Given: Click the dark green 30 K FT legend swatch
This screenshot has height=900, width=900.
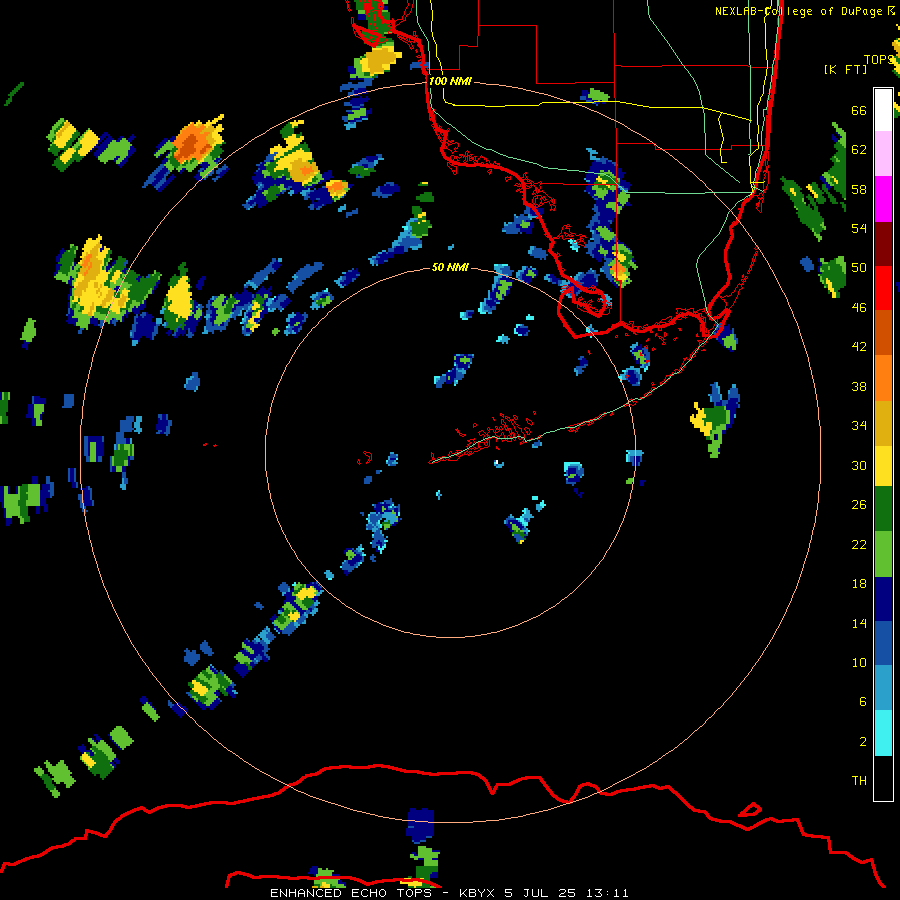Looking at the screenshot, I should [883, 509].
